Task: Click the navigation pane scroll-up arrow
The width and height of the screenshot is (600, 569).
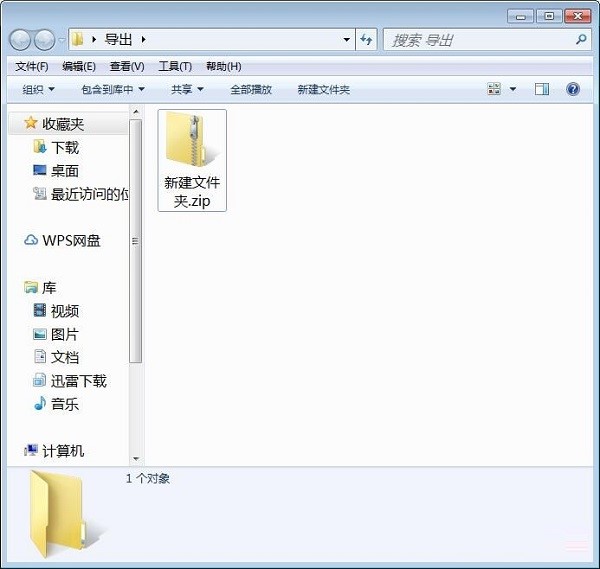Action: pos(135,112)
